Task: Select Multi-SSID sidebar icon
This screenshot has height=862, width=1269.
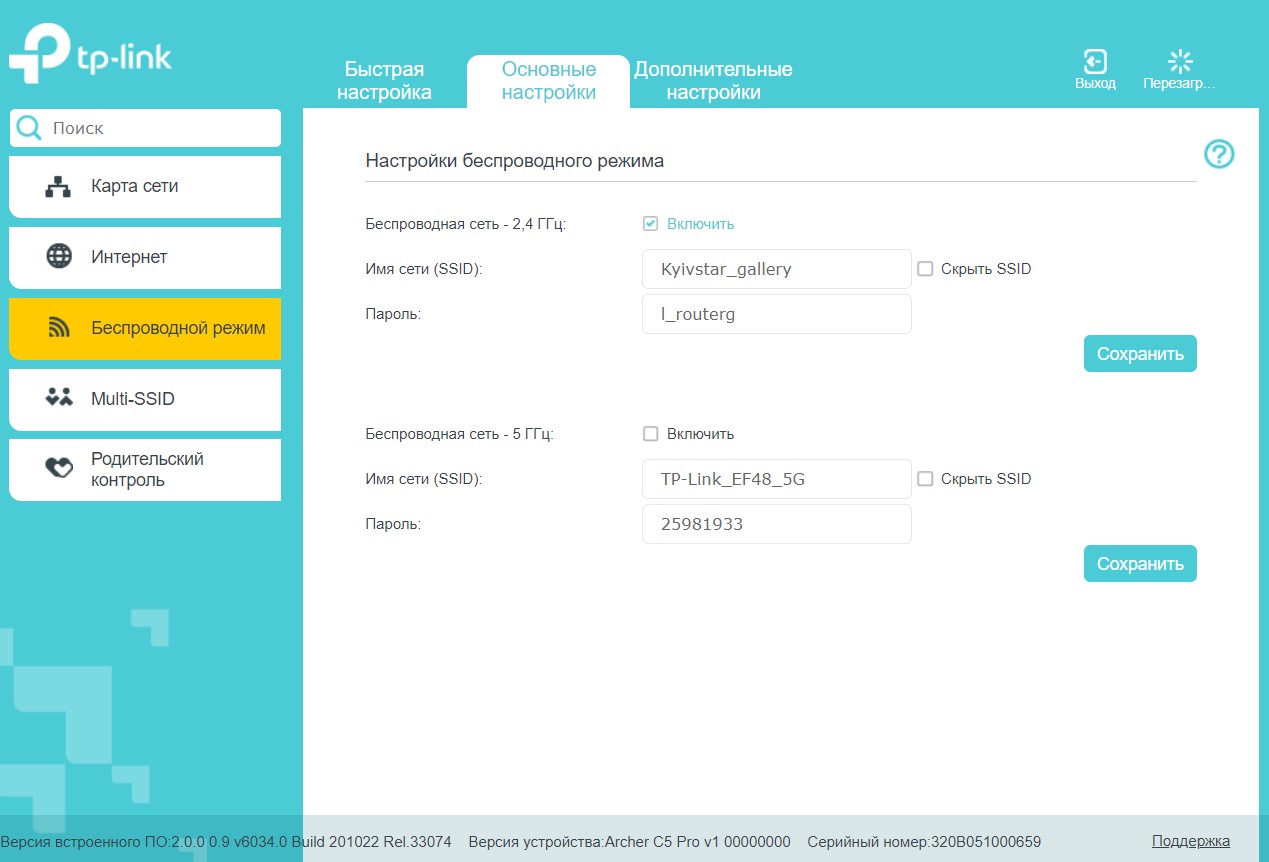Action: 60,398
